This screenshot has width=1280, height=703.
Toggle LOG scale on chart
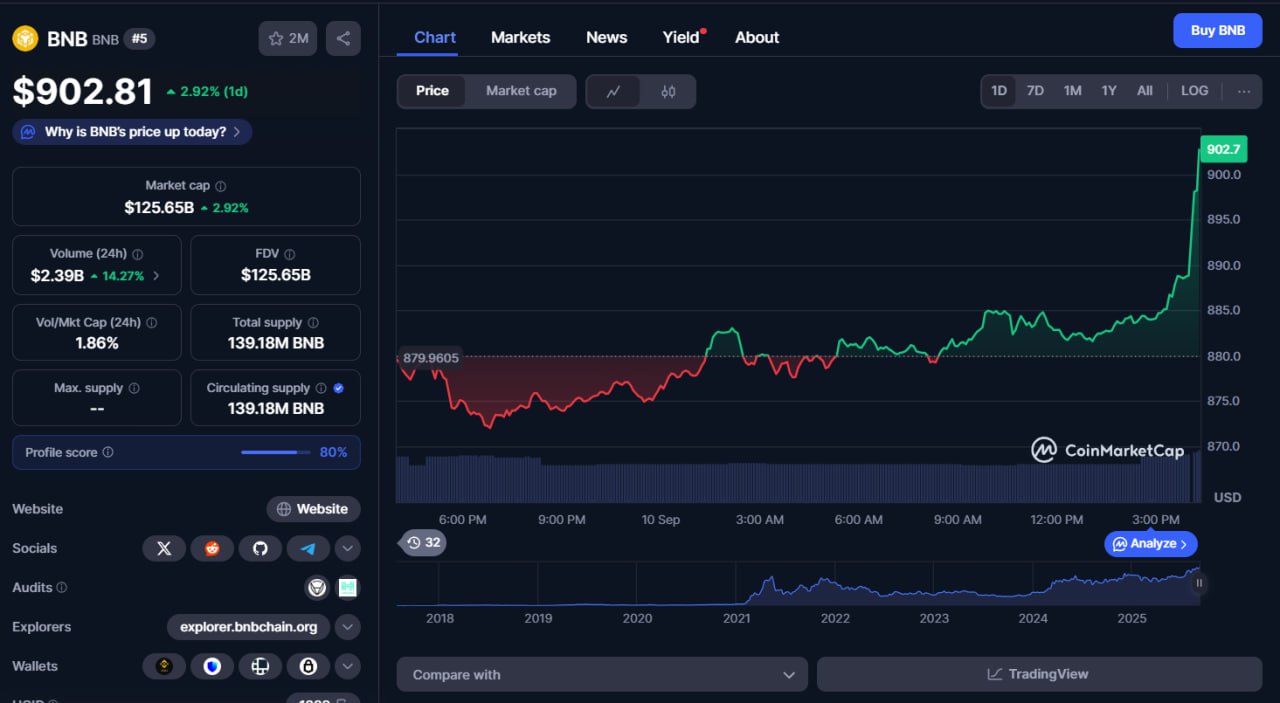(x=1195, y=91)
